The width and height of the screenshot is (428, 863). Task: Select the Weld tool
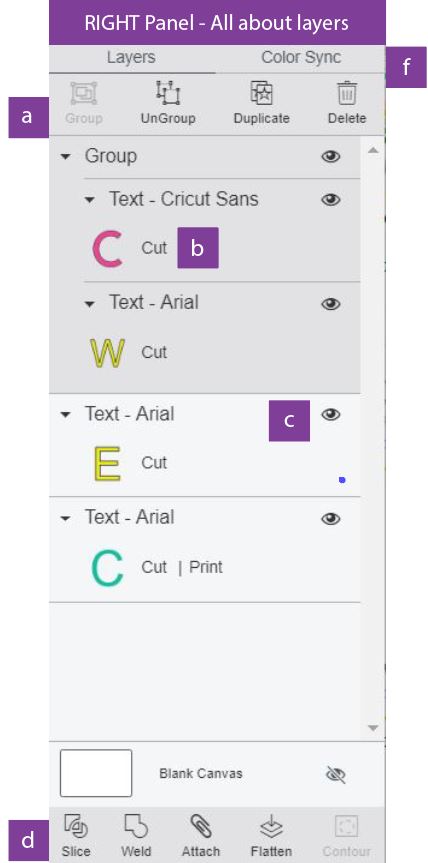coord(136,827)
